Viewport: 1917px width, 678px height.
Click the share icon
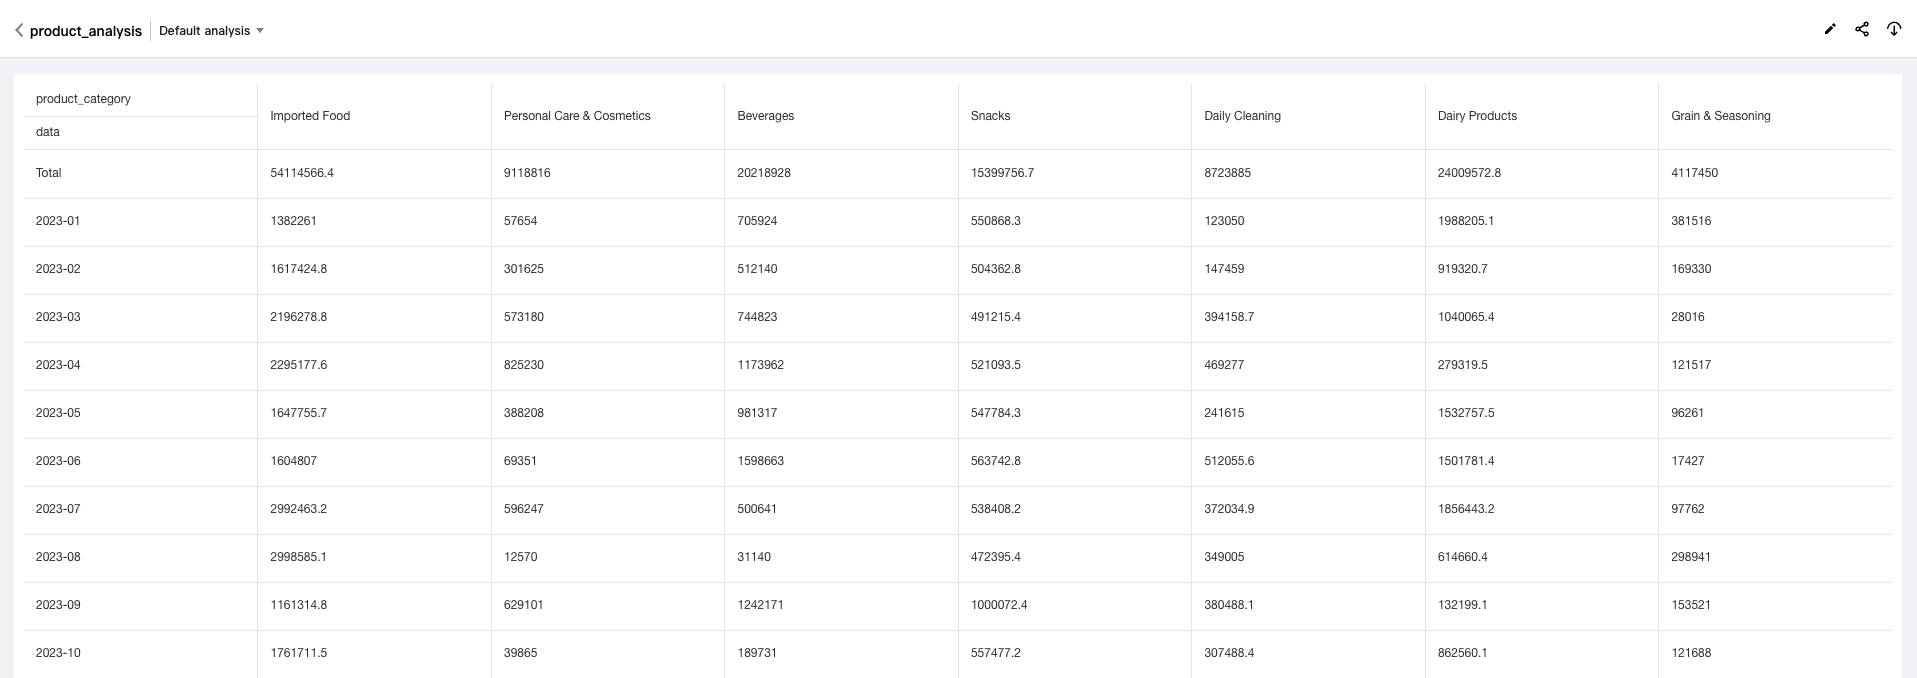[1862, 29]
